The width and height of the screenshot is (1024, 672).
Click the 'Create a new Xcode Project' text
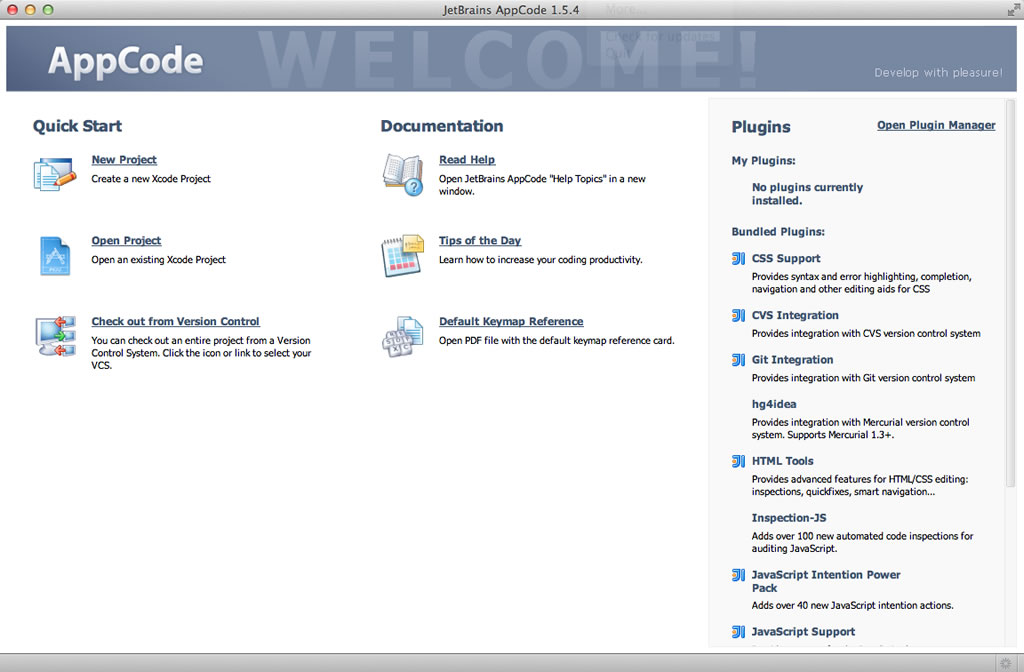[x=151, y=179]
